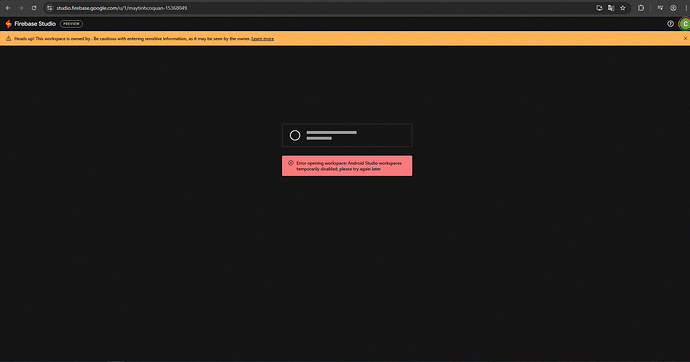Click the loading workspace placeholder card
Screen dimensions: 690x362
pyautogui.click(x=347, y=135)
